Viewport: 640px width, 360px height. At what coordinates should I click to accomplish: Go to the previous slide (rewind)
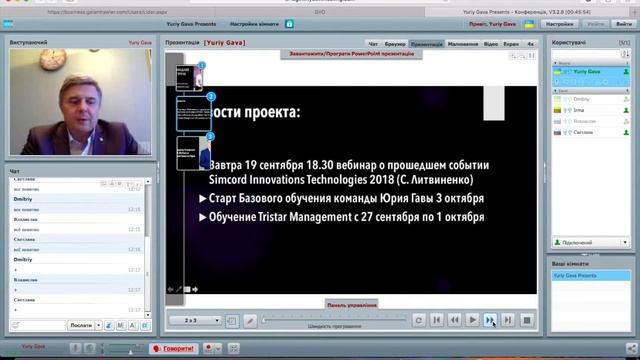(454, 320)
